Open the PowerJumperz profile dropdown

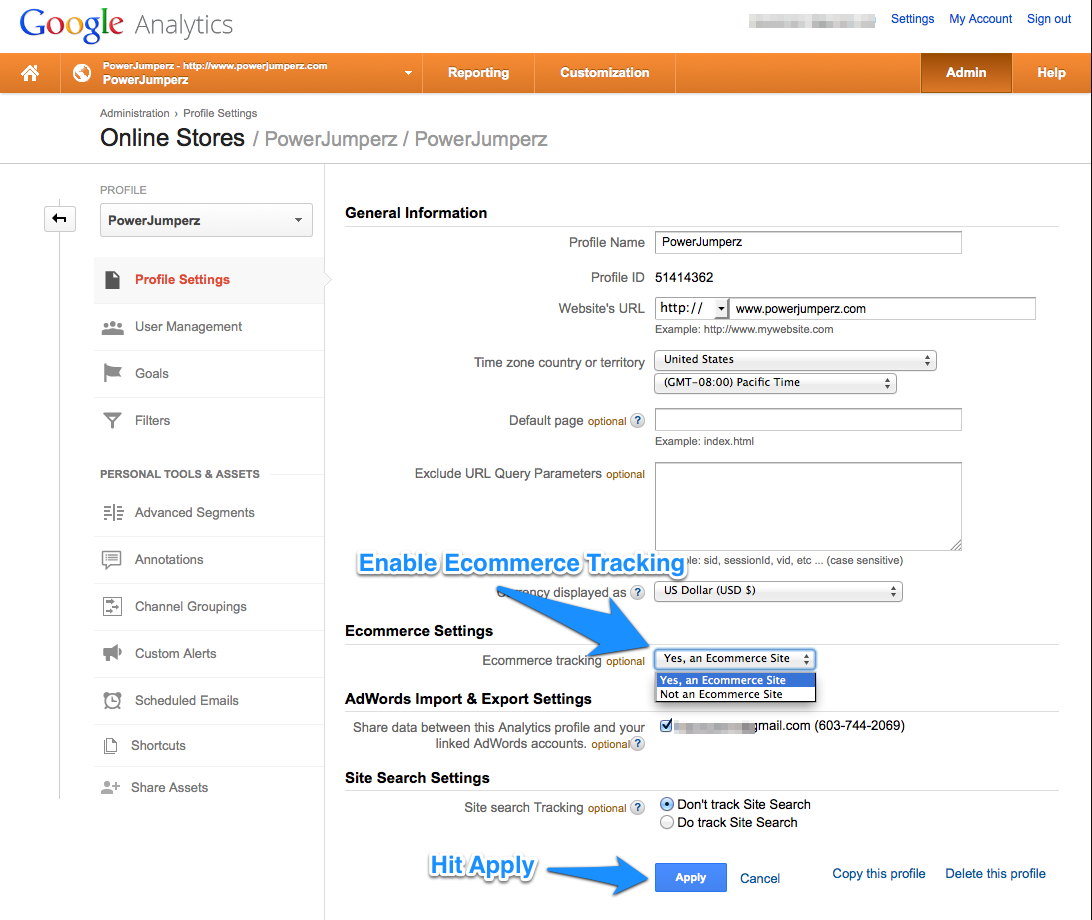tap(206, 220)
